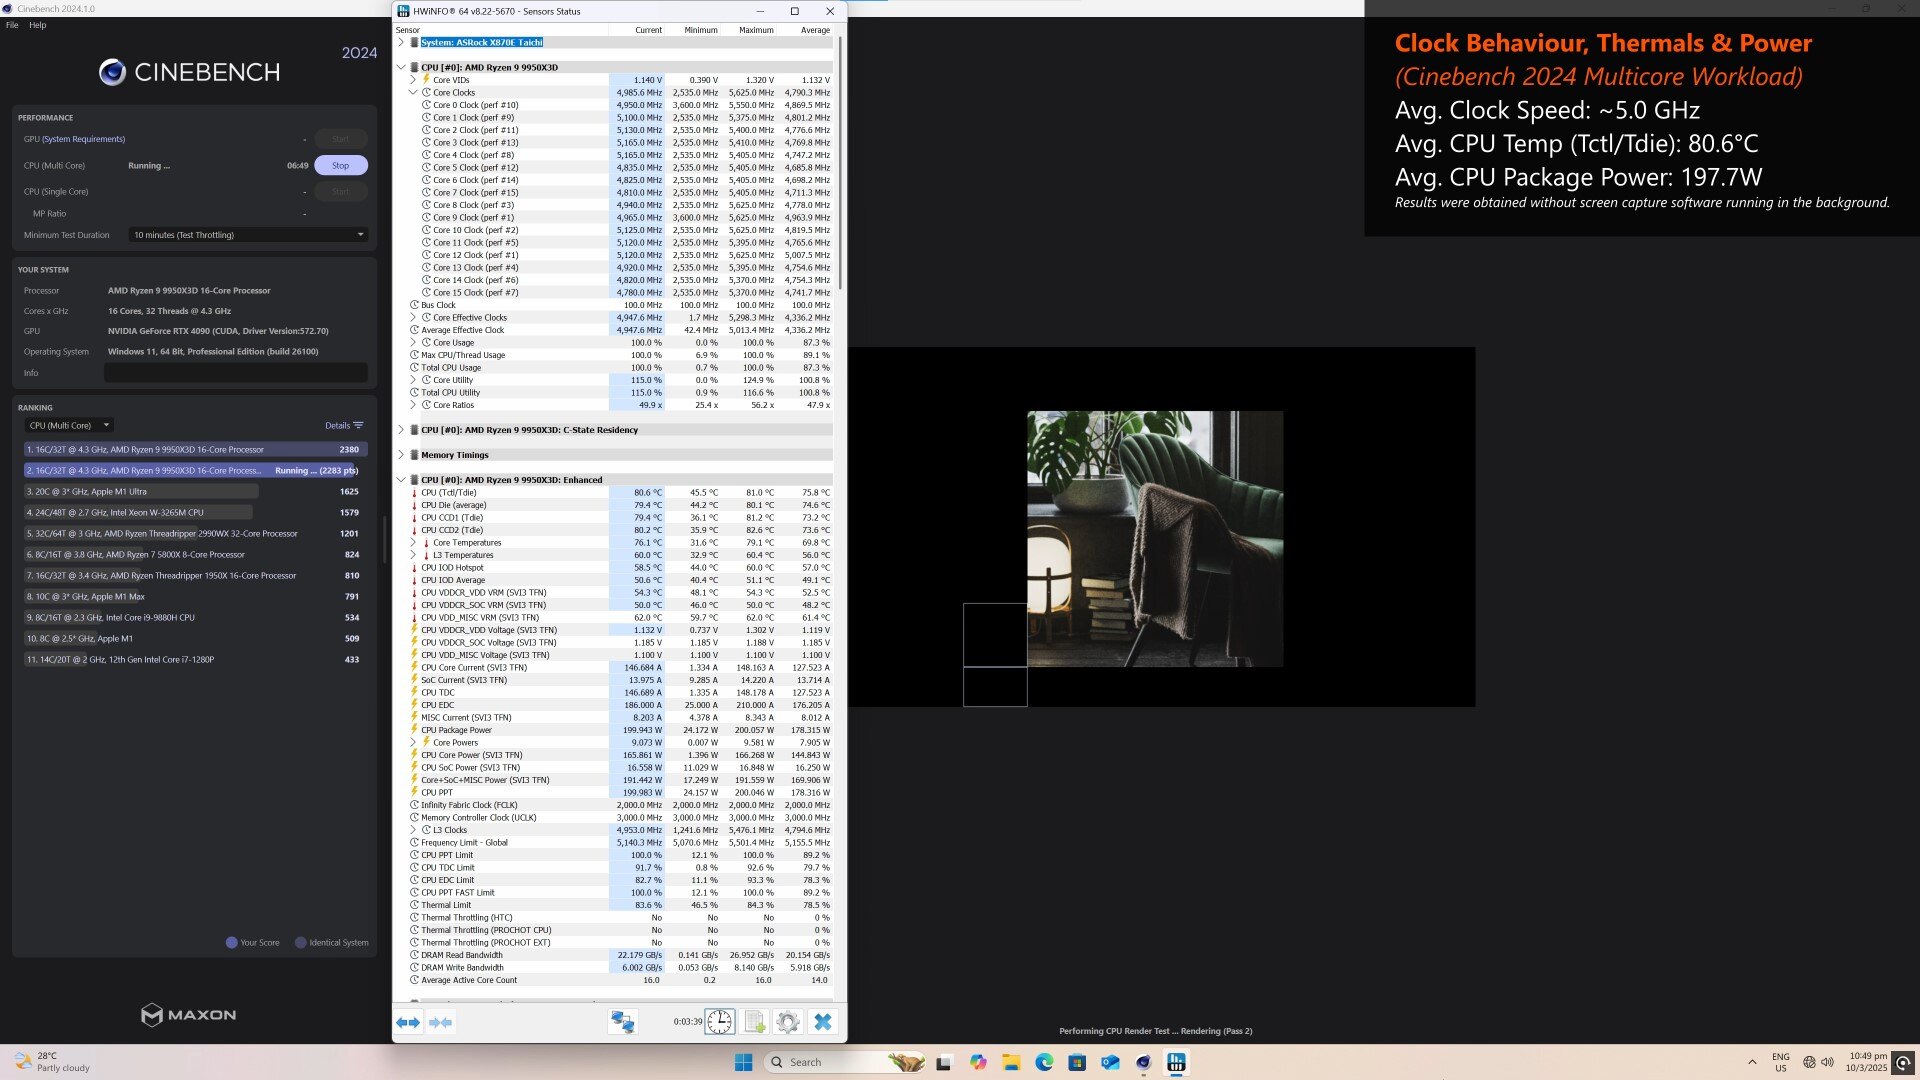Screen dimensions: 1920x1080
Task: Collapse the Core Clocks tree node
Action: click(x=413, y=92)
